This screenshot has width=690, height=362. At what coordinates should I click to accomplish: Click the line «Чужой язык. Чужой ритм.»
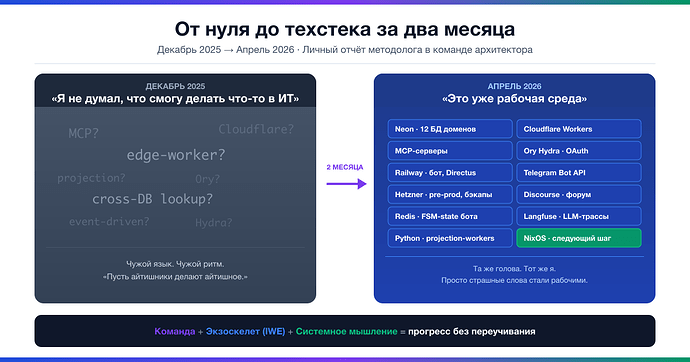[175, 264]
